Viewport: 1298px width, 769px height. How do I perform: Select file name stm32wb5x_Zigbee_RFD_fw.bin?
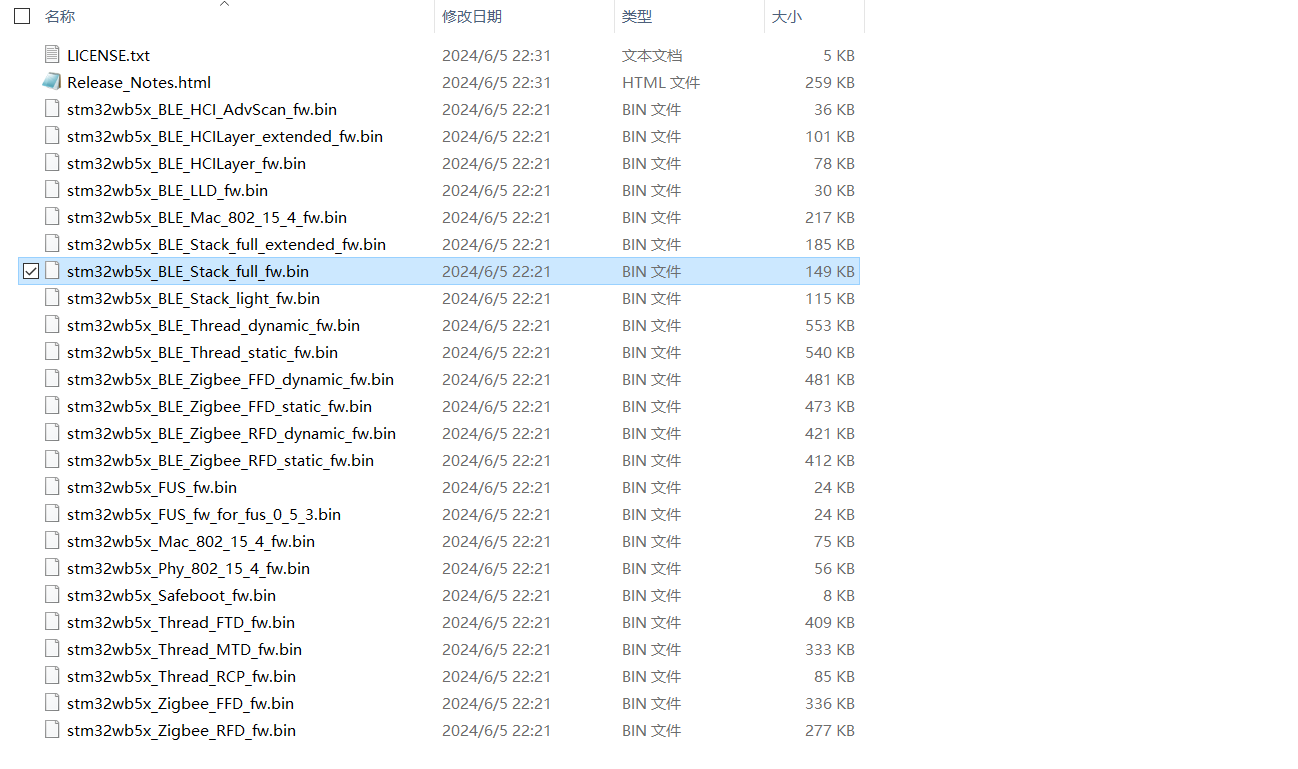point(181,731)
